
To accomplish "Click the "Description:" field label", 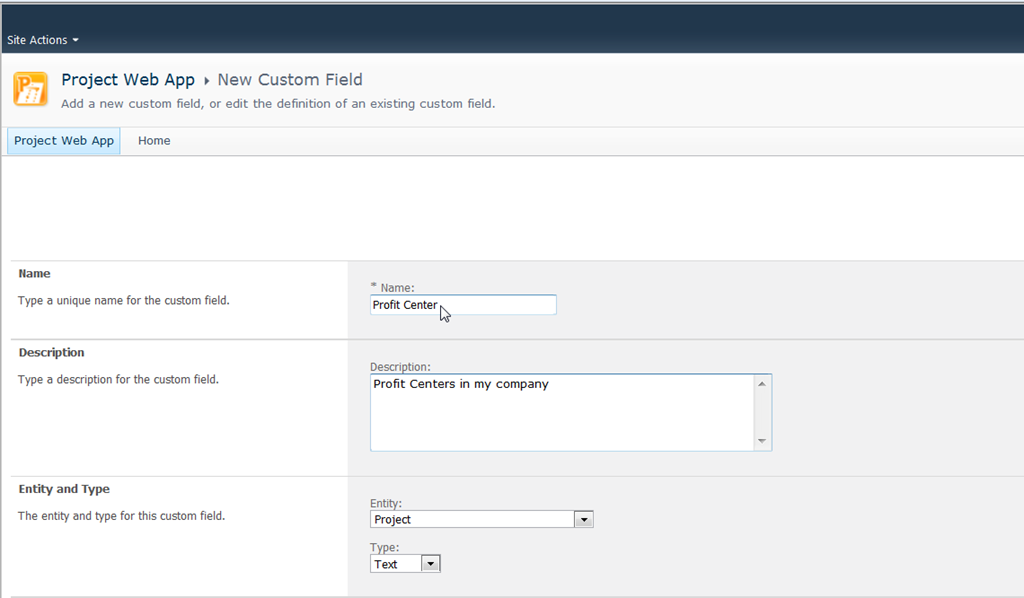I will [400, 367].
